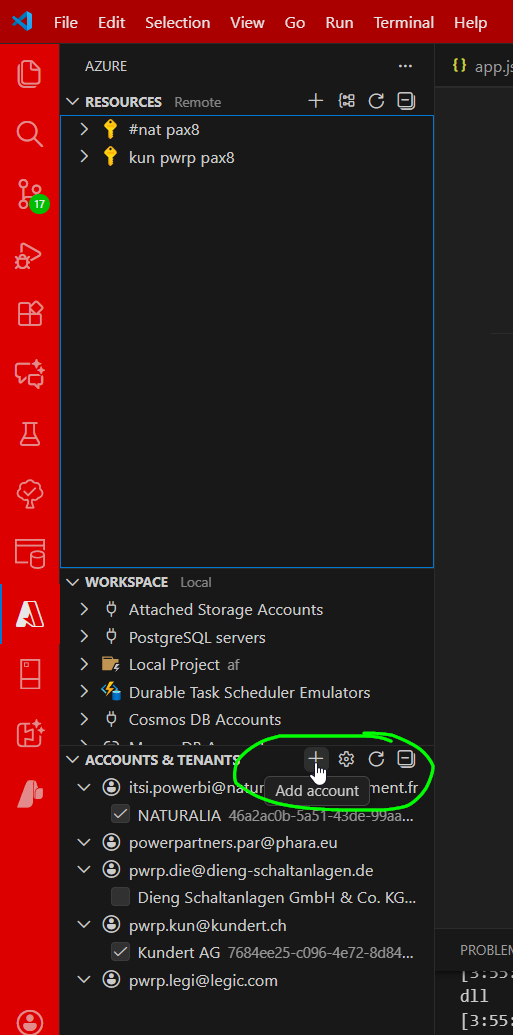Select the PROBLEMS panel tab

pos(486,949)
